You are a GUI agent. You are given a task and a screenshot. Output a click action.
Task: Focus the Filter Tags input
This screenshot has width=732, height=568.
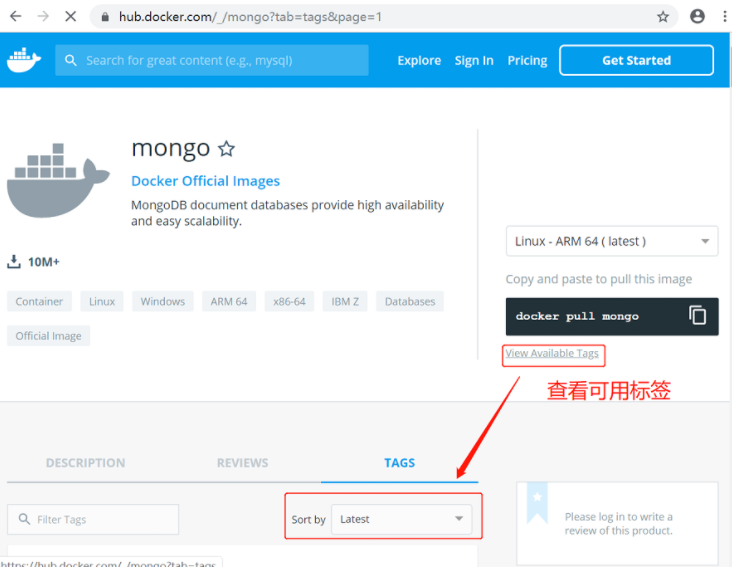tap(93, 519)
